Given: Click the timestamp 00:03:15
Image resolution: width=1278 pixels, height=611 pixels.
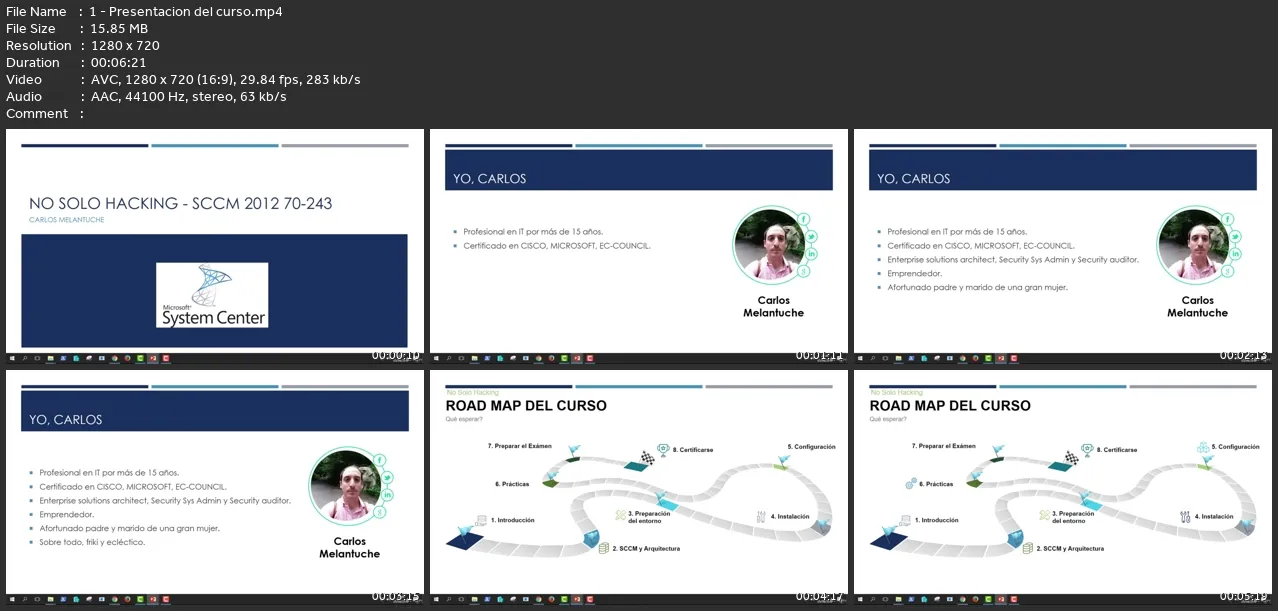Looking at the screenshot, I should click(x=396, y=596).
